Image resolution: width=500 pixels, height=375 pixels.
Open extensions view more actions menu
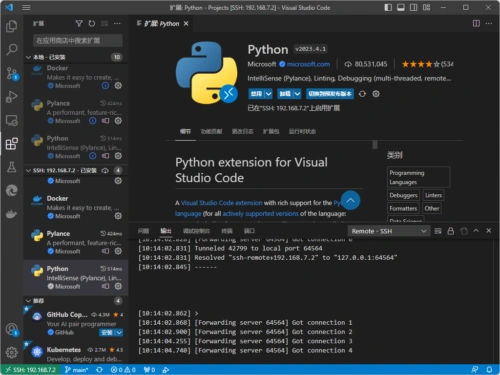(117, 23)
